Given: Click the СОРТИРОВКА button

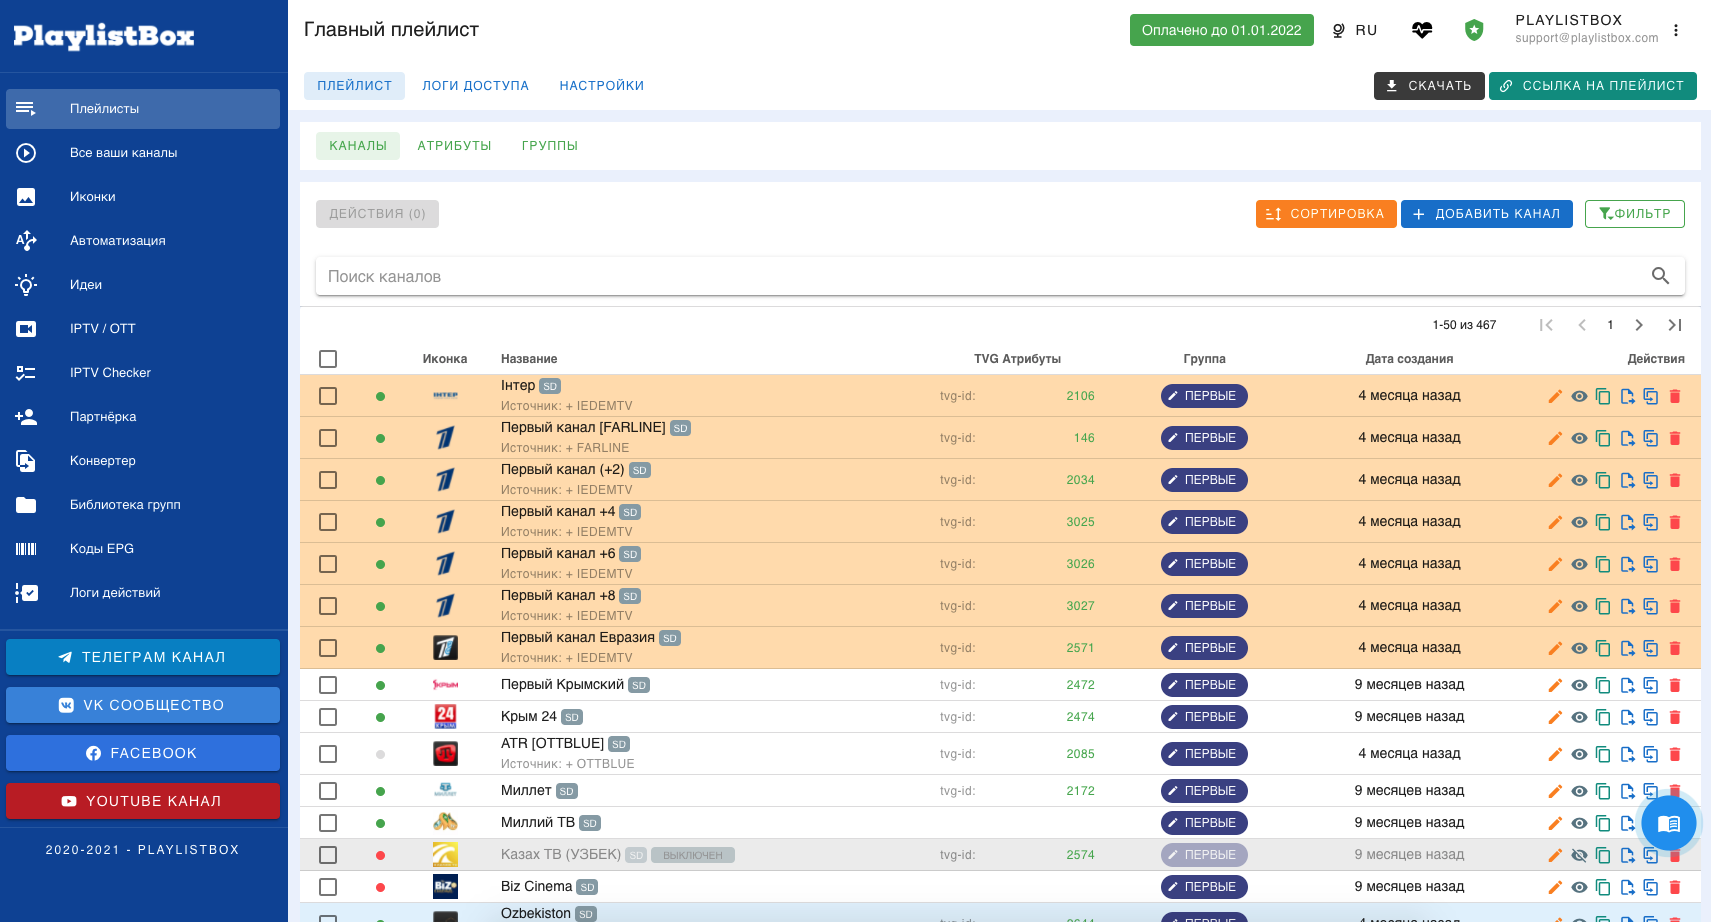Looking at the screenshot, I should tap(1326, 214).
